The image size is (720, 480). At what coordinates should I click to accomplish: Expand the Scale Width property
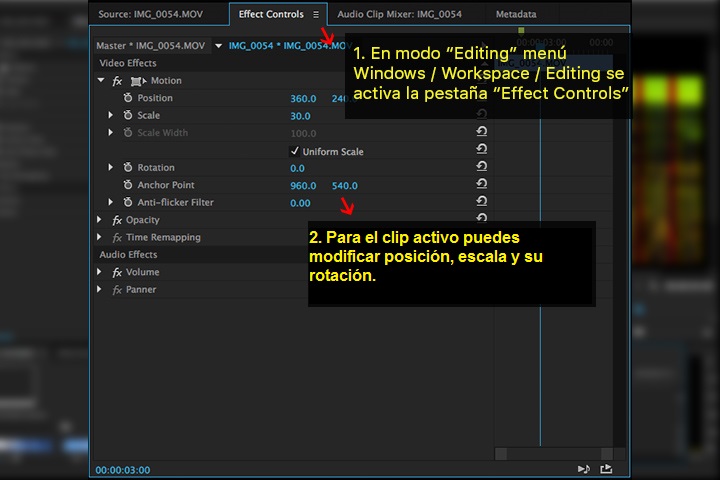click(110, 132)
